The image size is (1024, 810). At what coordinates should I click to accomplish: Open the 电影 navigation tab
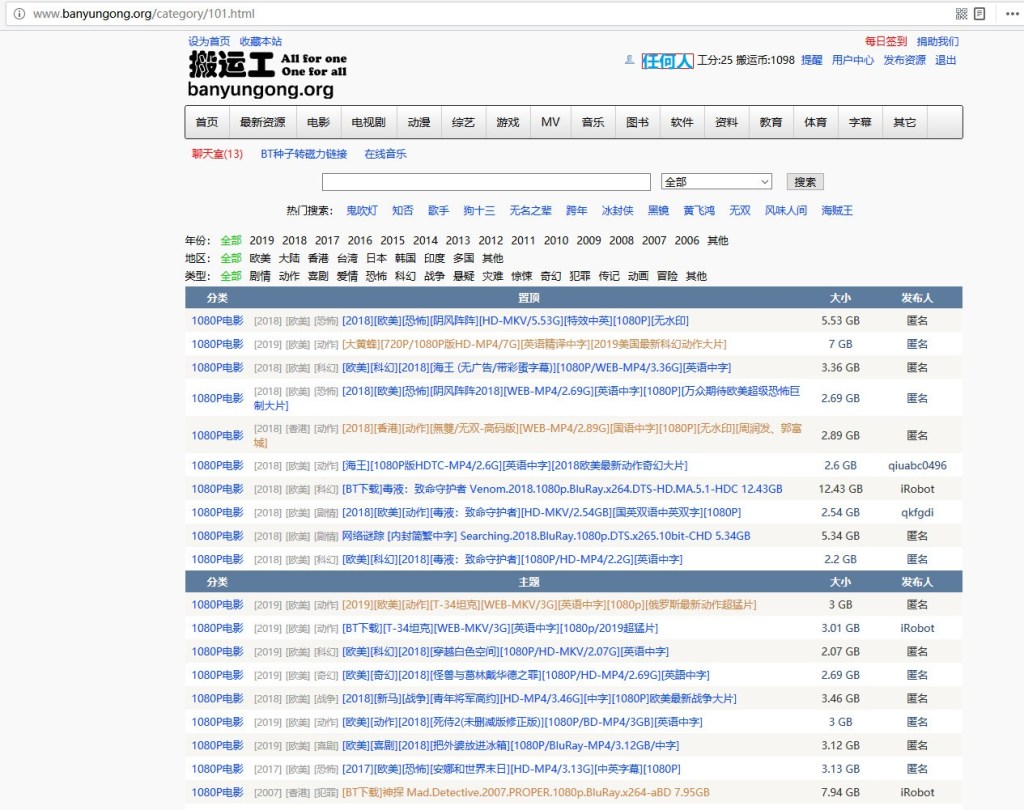318,122
